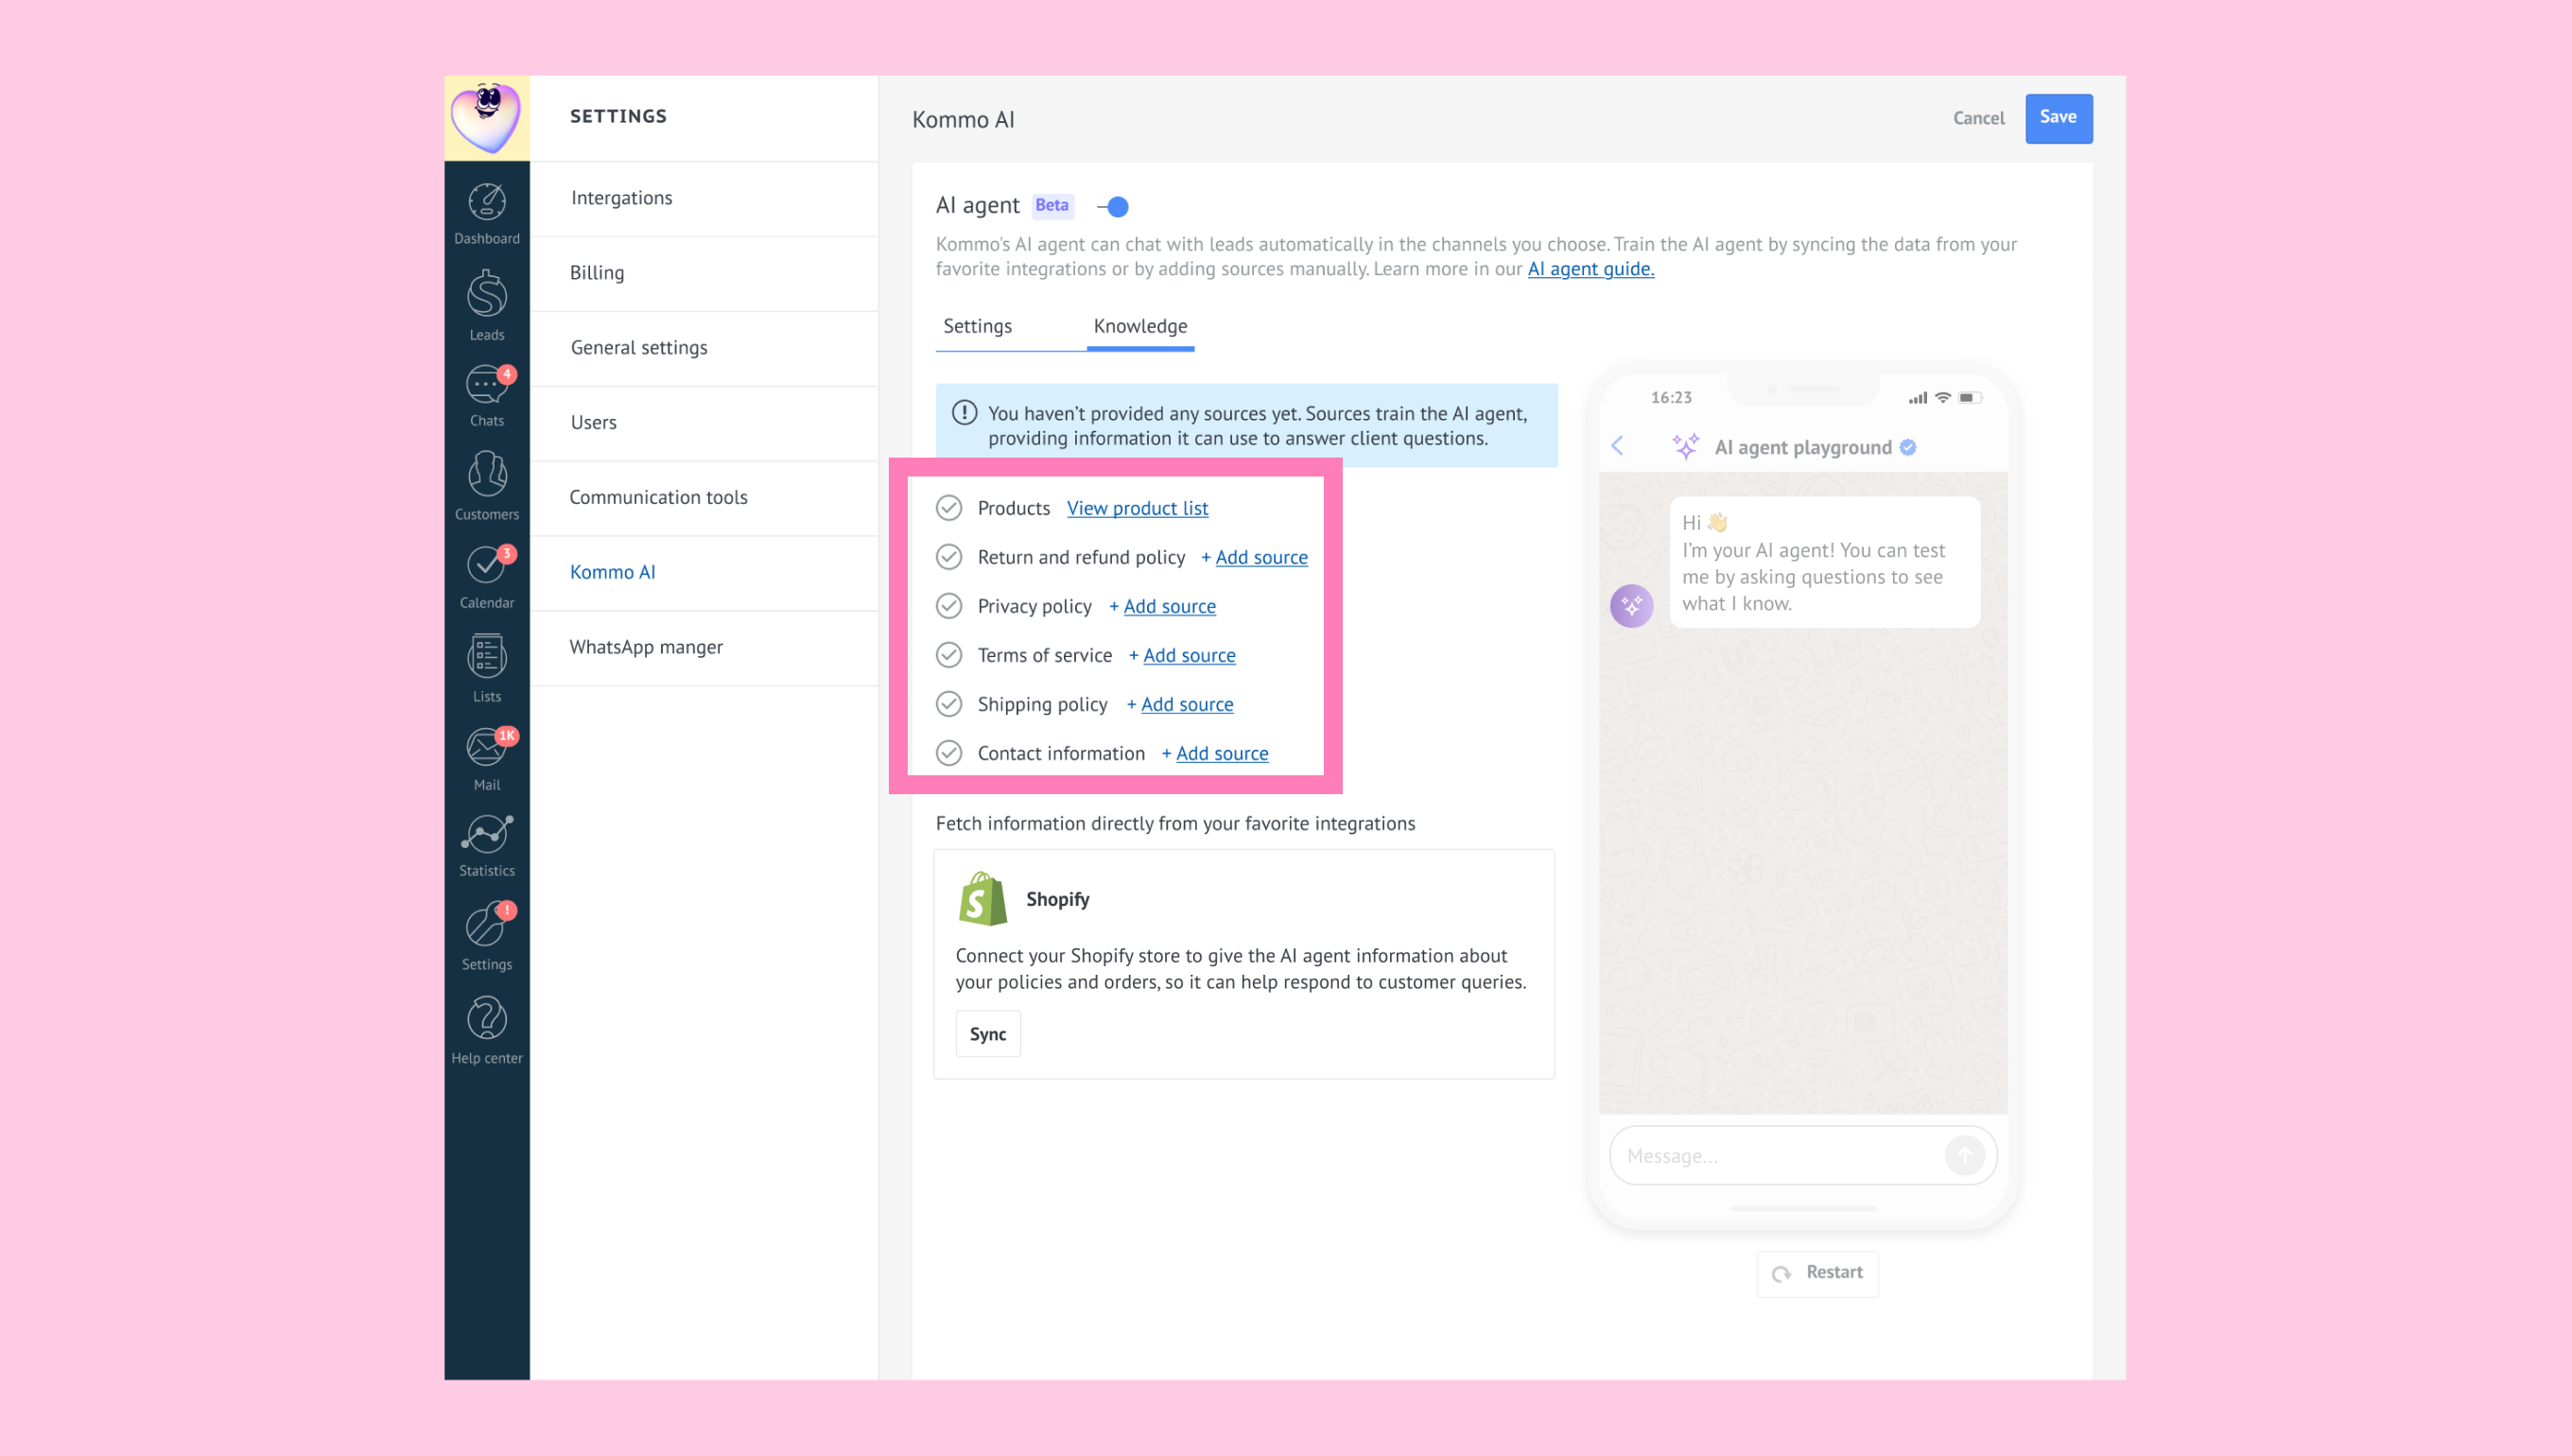
Task: Click the verified badge next to playground title
Action: (x=1908, y=447)
